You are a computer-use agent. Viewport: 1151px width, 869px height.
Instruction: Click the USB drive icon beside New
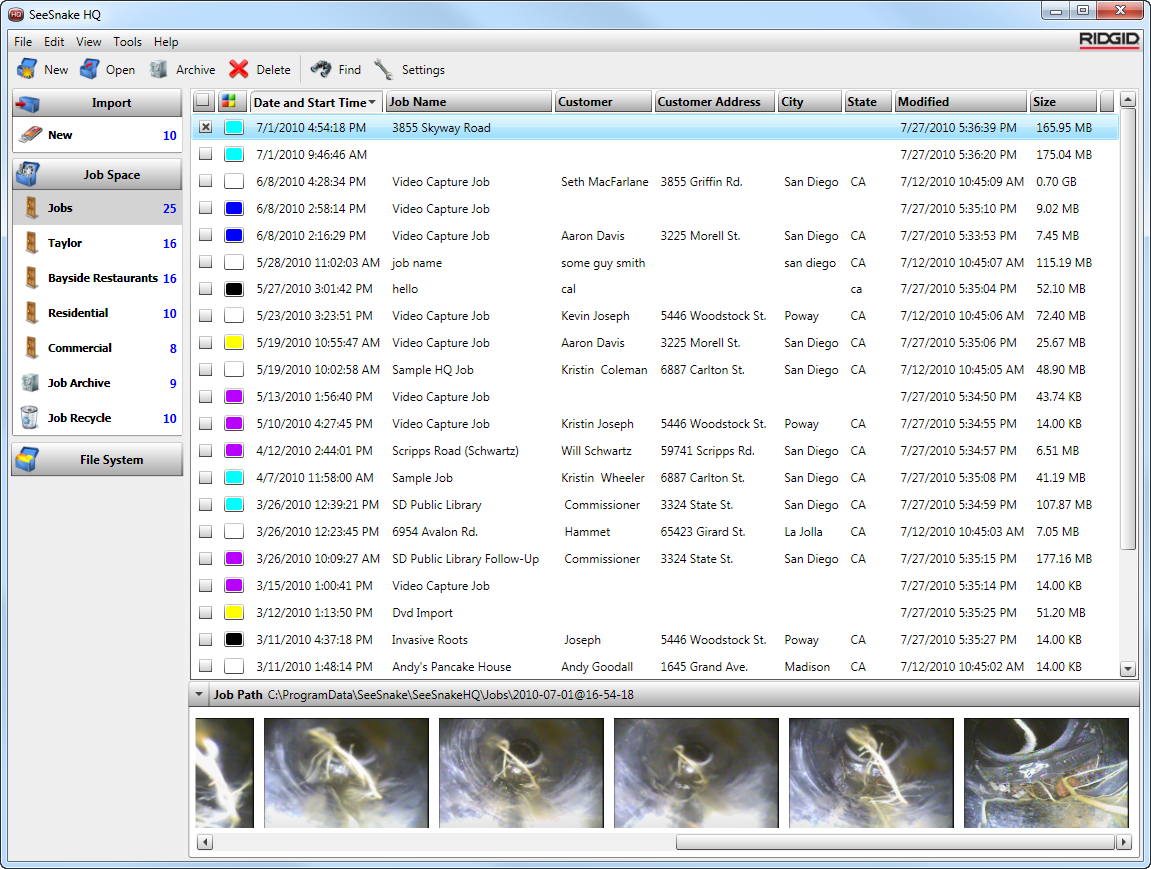pyautogui.click(x=30, y=135)
